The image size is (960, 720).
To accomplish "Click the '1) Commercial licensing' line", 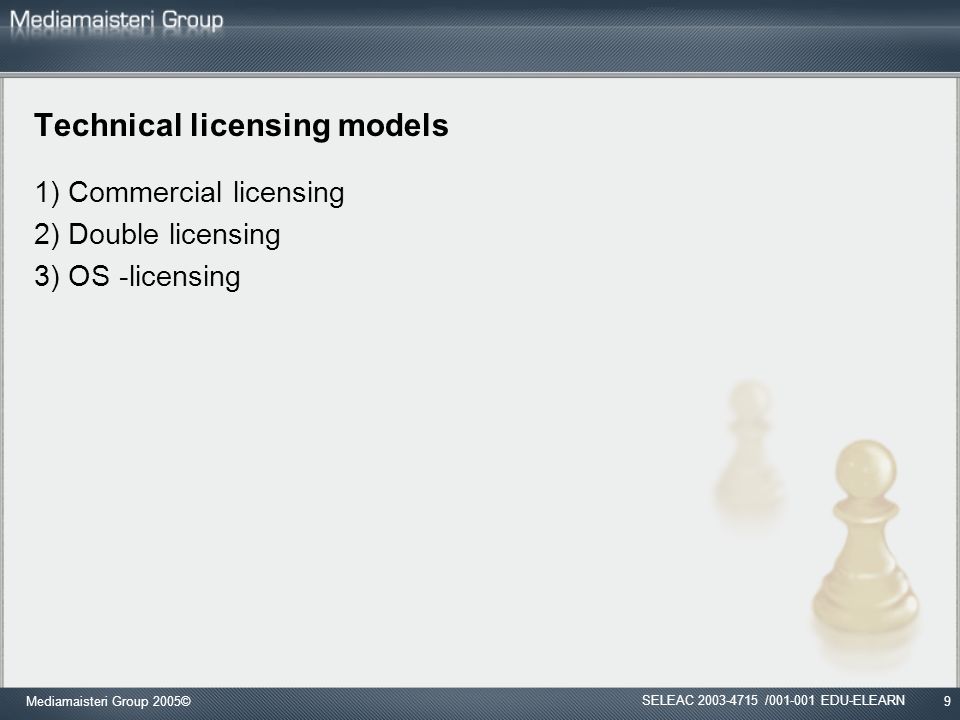I will pyautogui.click(x=189, y=193).
